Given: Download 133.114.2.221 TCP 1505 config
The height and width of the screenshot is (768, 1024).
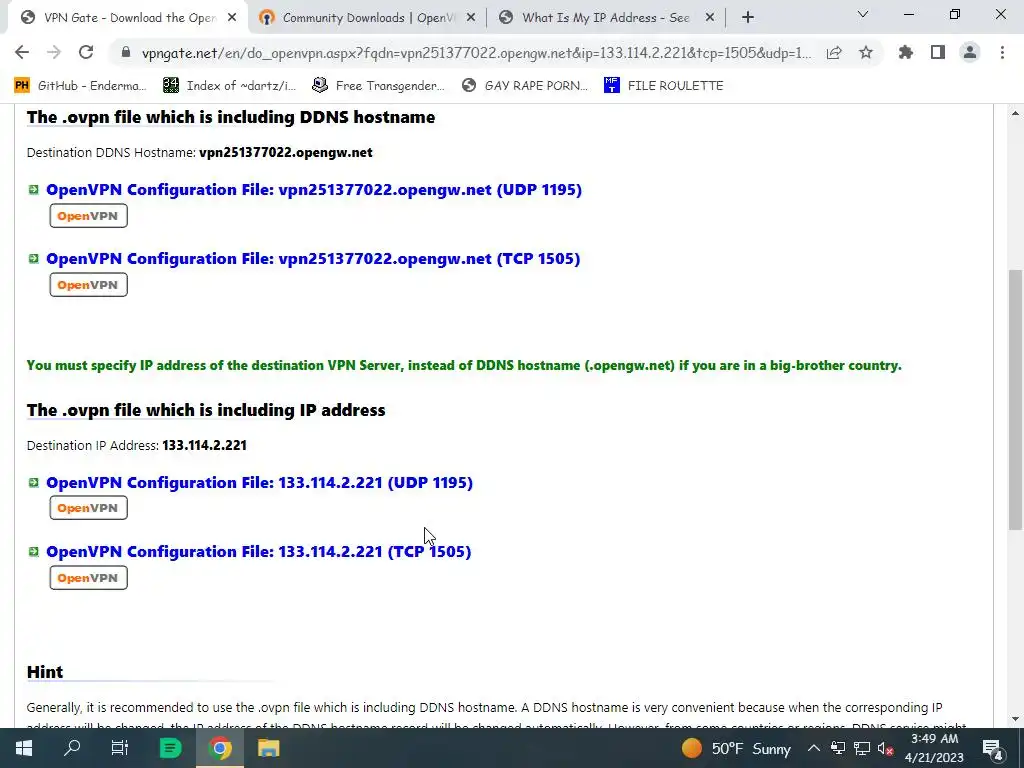Looking at the screenshot, I should (x=259, y=552).
